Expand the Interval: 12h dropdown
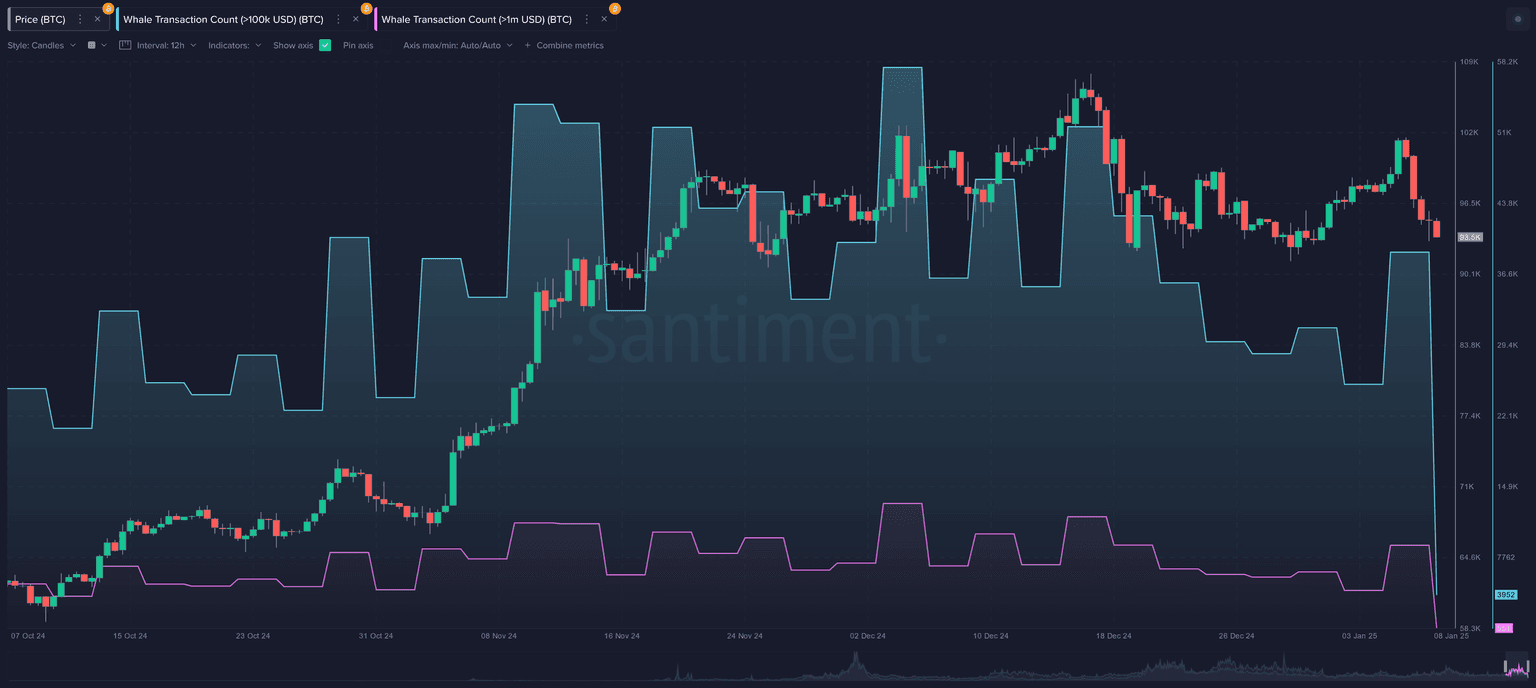This screenshot has height=688, width=1536. coord(165,45)
